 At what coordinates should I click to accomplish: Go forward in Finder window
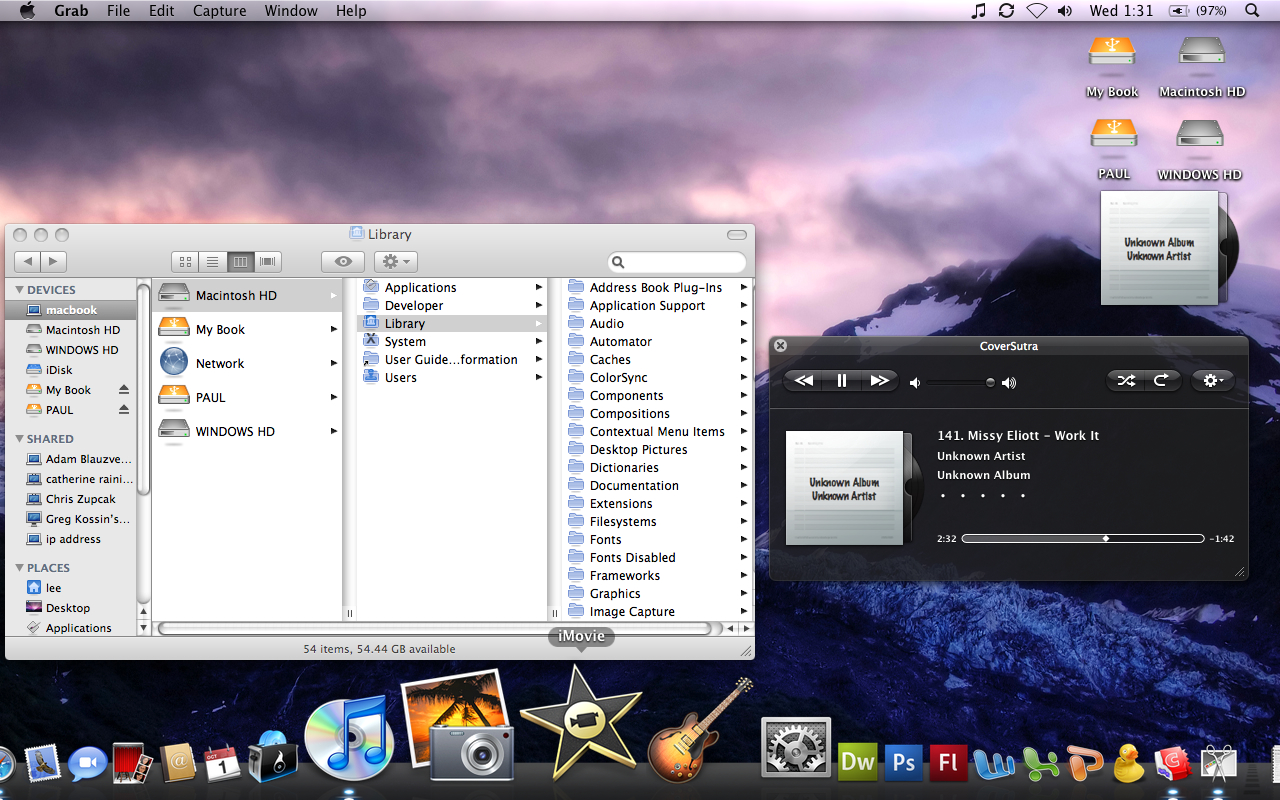(54, 261)
